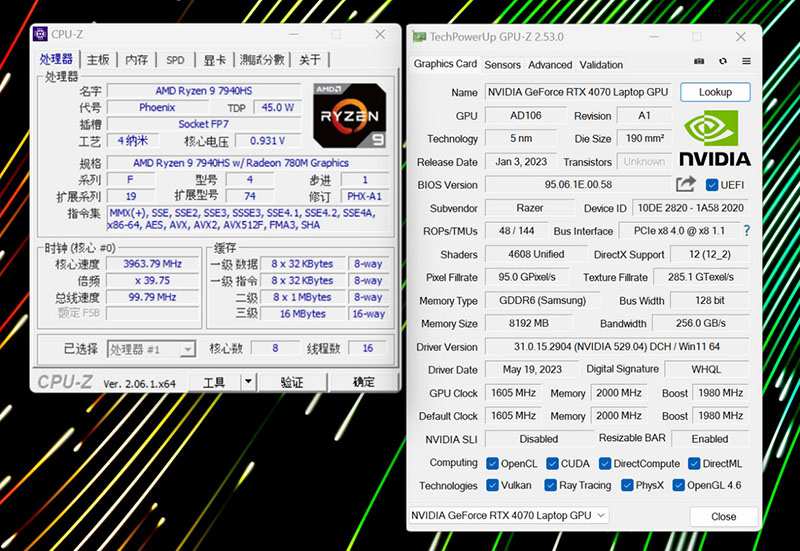Viewport: 800px width, 551px height.
Task: Click the 0.931 V core voltage value
Action: 267,141
